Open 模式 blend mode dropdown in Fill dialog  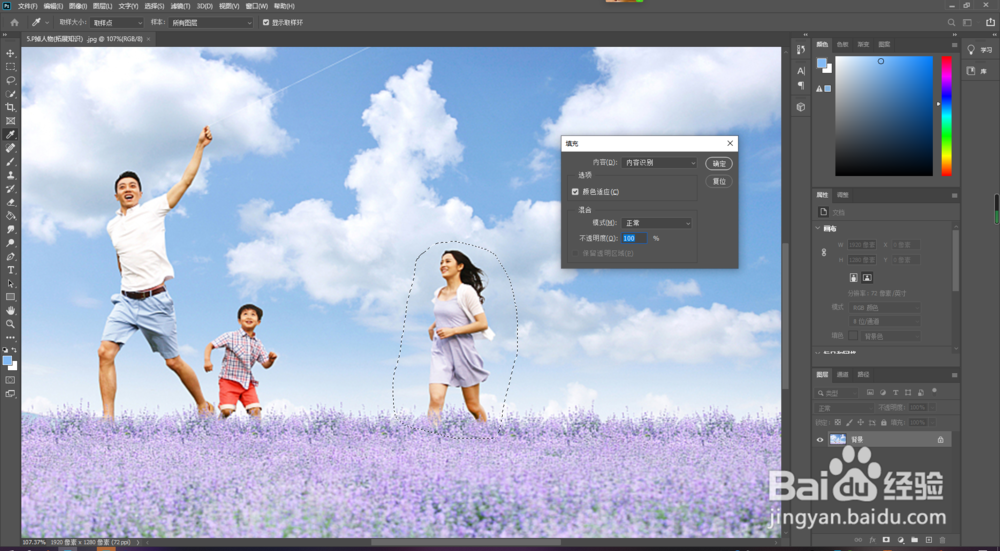[x=656, y=223]
